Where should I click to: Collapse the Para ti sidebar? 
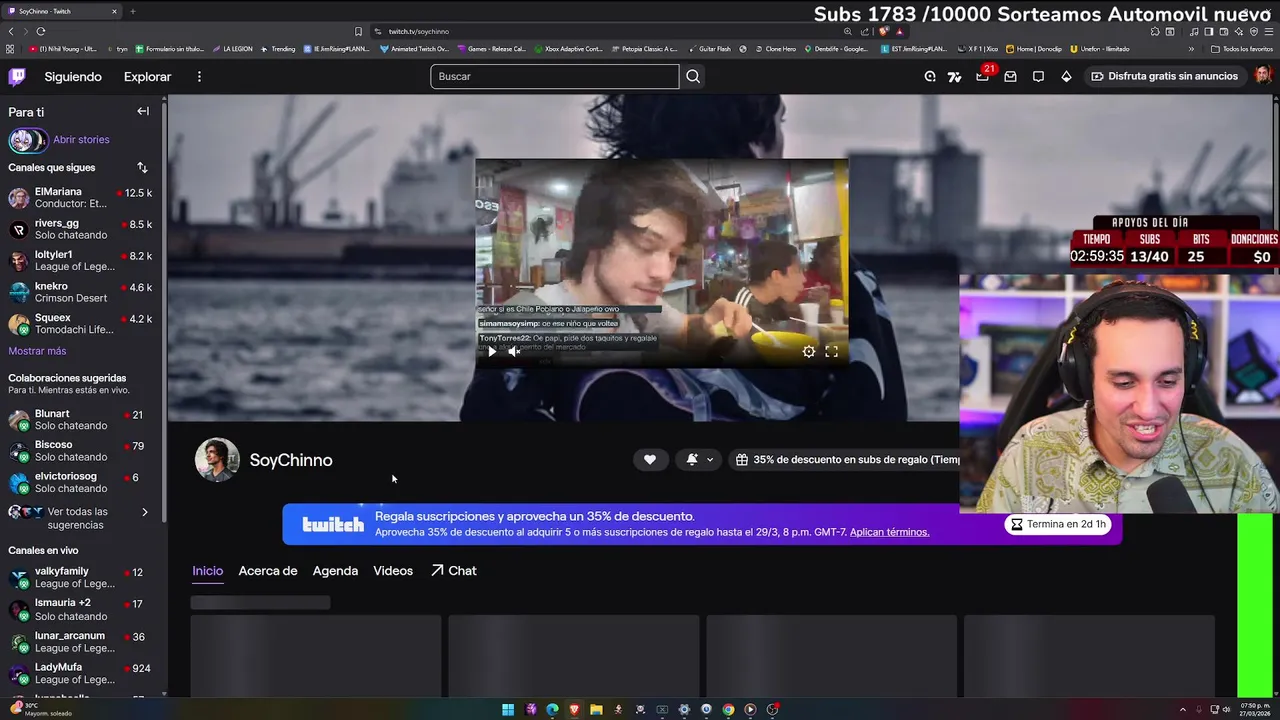143,112
